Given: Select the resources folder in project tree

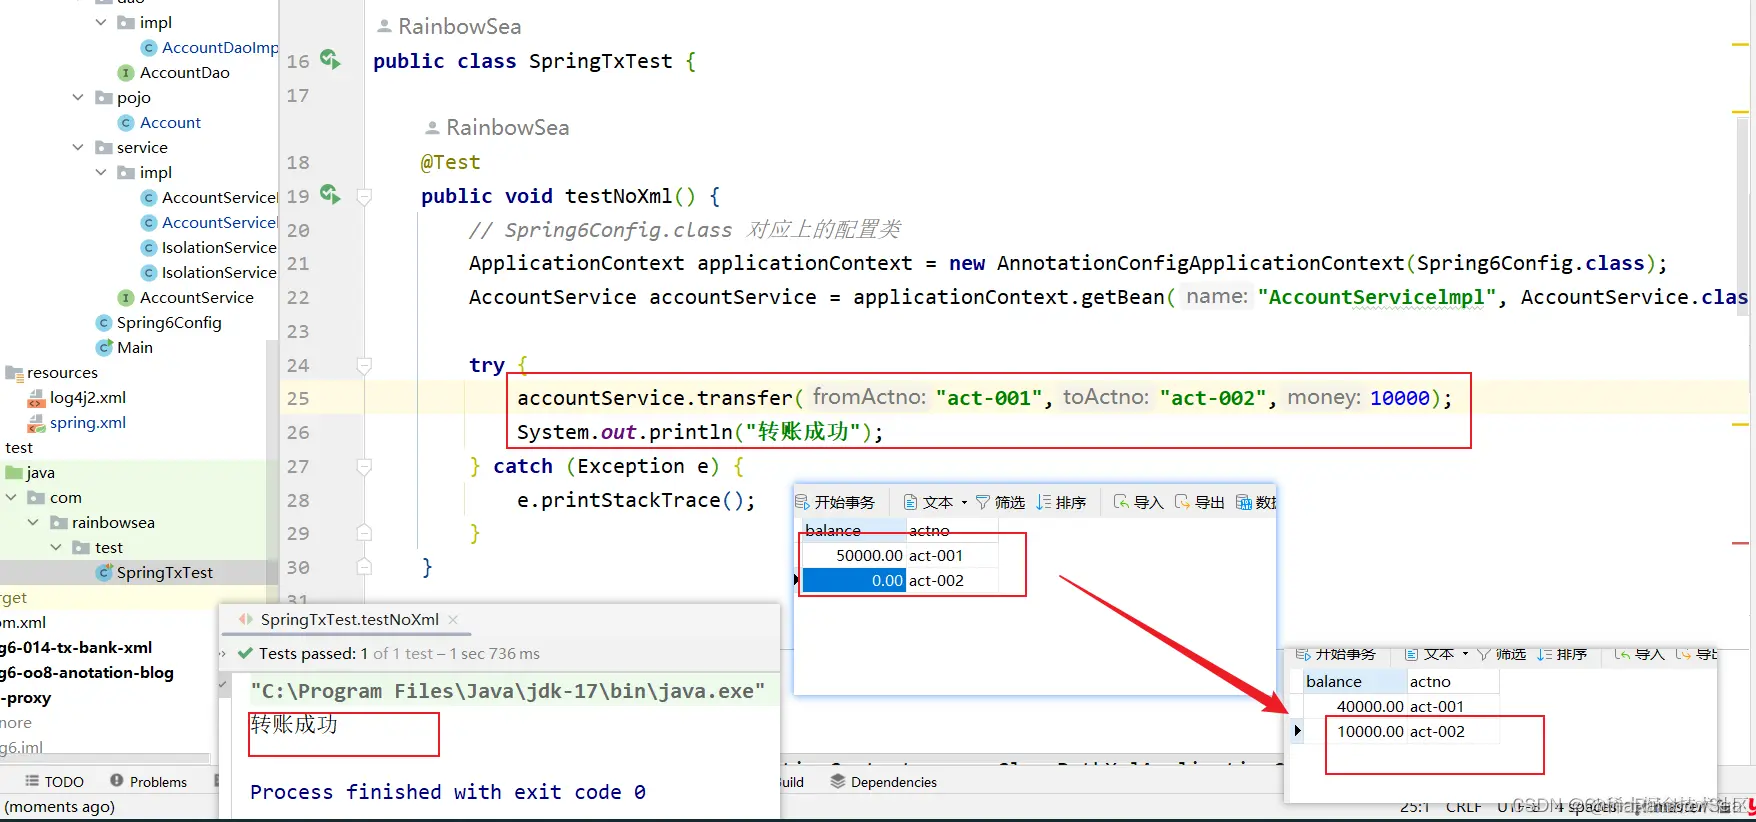Looking at the screenshot, I should (62, 372).
